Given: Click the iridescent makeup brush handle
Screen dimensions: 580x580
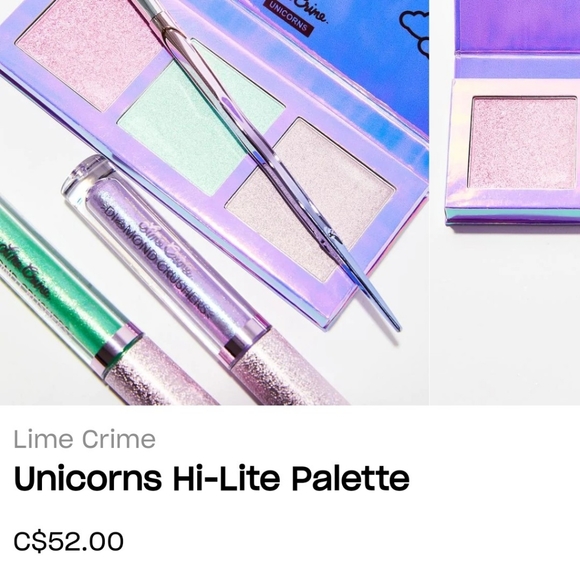Looking at the screenshot, I should 270,163.
